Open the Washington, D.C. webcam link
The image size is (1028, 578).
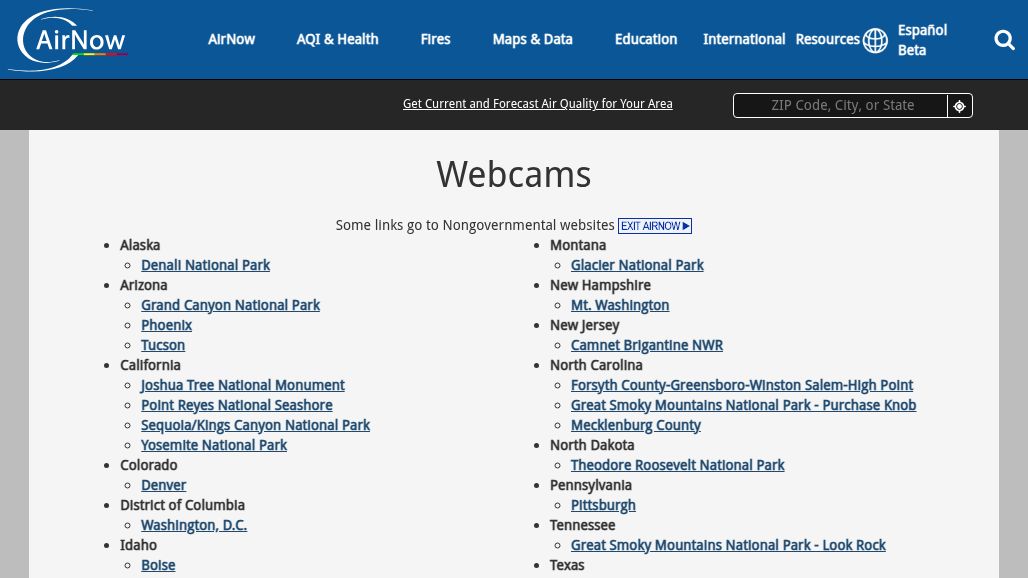(x=193, y=525)
